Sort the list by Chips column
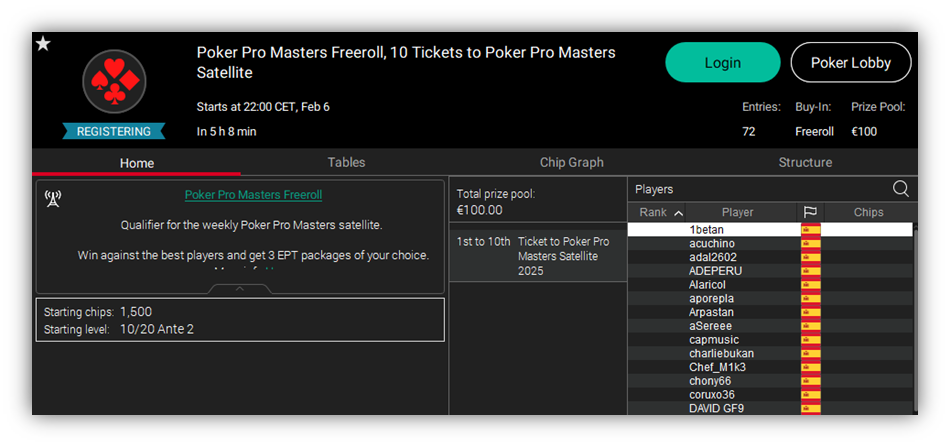The image size is (950, 447). coord(868,212)
